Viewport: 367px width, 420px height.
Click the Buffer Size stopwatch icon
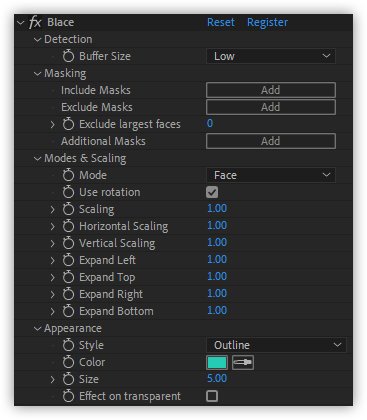tap(68, 56)
